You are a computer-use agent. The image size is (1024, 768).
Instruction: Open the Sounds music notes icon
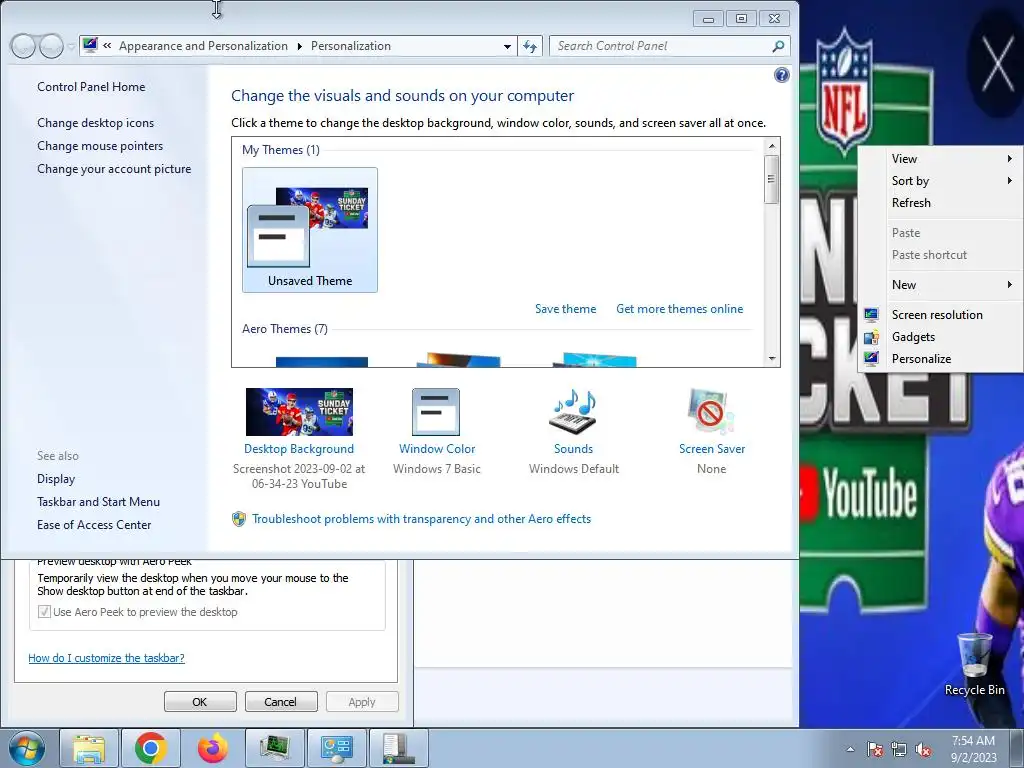coord(573,412)
